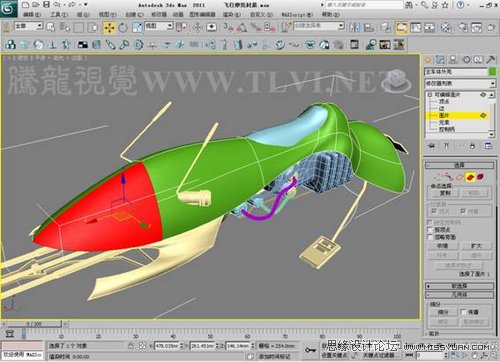Screen dimensions: 500x362
Task: Click the time slider at frame 0/100
Action: pos(34,324)
